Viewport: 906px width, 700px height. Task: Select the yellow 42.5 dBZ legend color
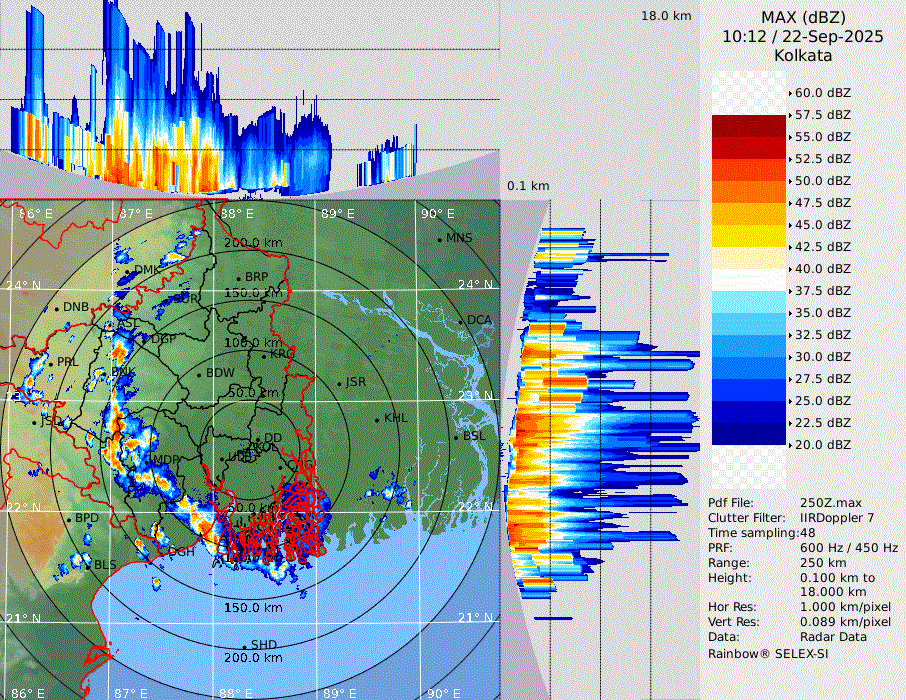[749, 235]
